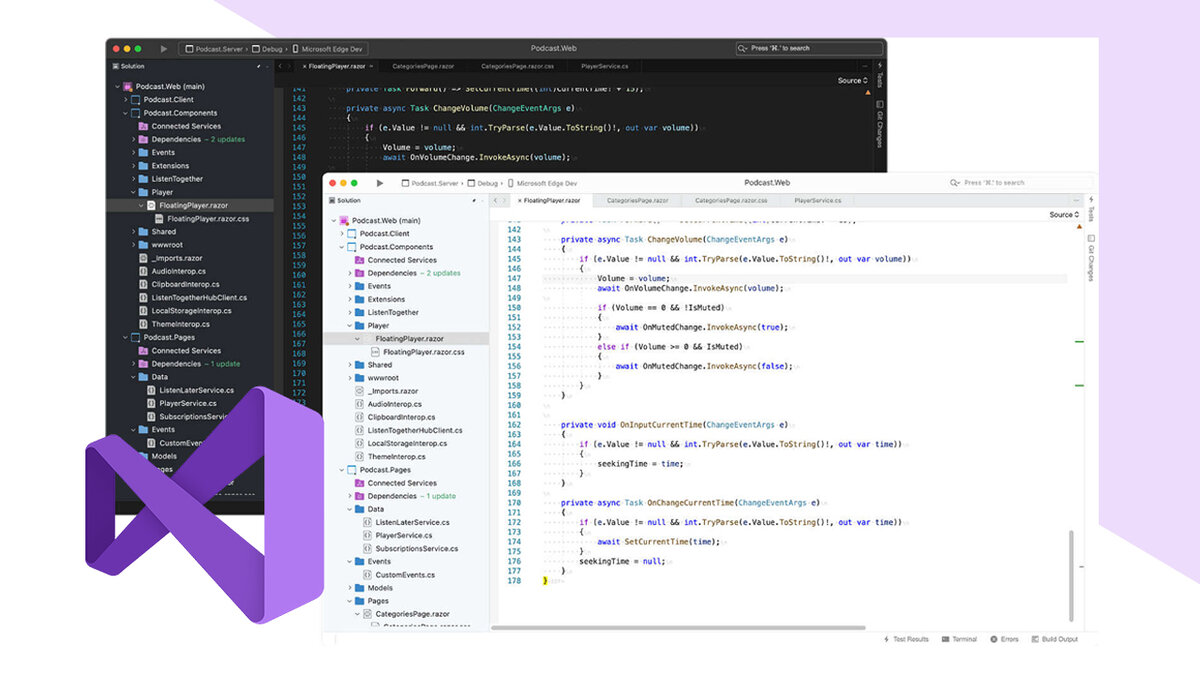The image size is (1200, 675).
Task: Open Test Results pad in status bar
Action: (x=906, y=639)
